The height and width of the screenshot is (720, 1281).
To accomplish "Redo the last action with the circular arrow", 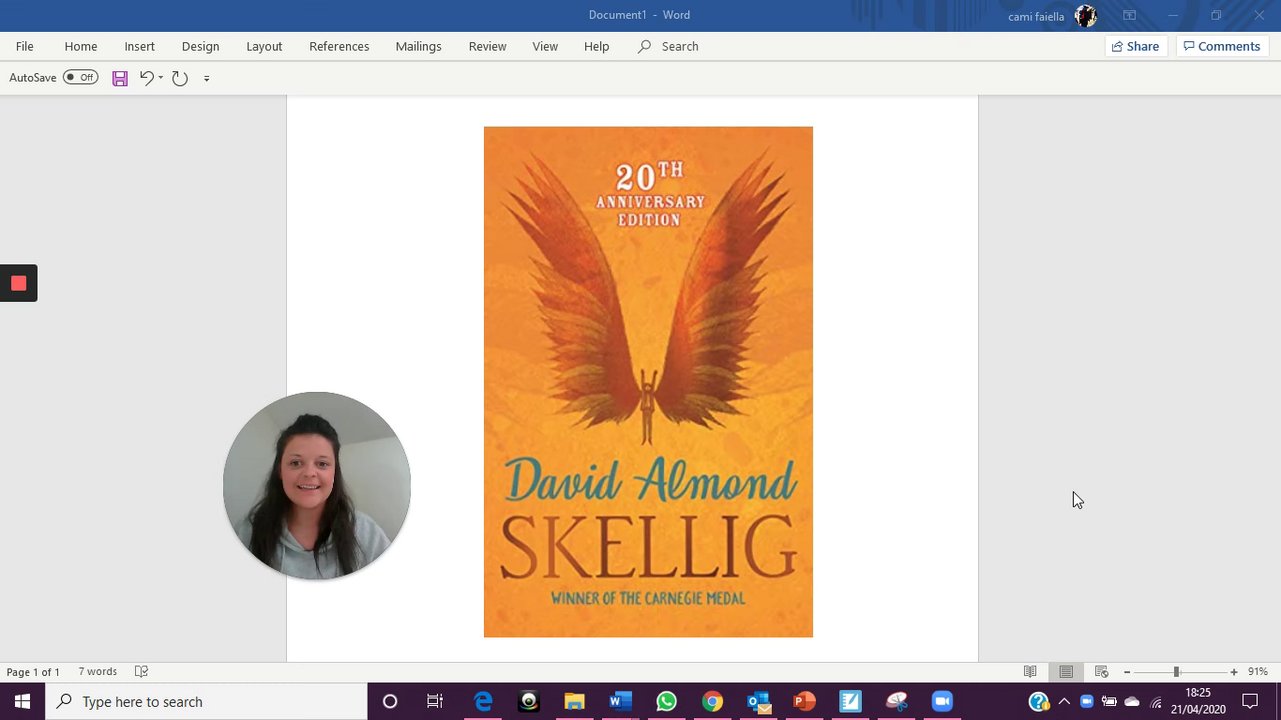I will (x=180, y=78).
